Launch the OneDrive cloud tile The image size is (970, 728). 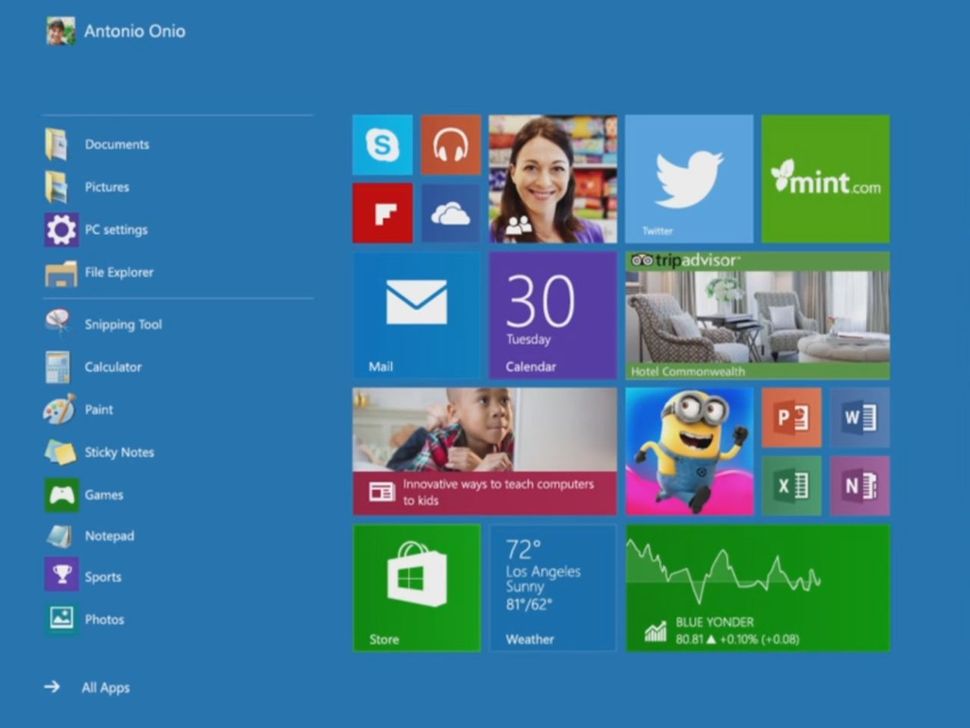[x=450, y=213]
